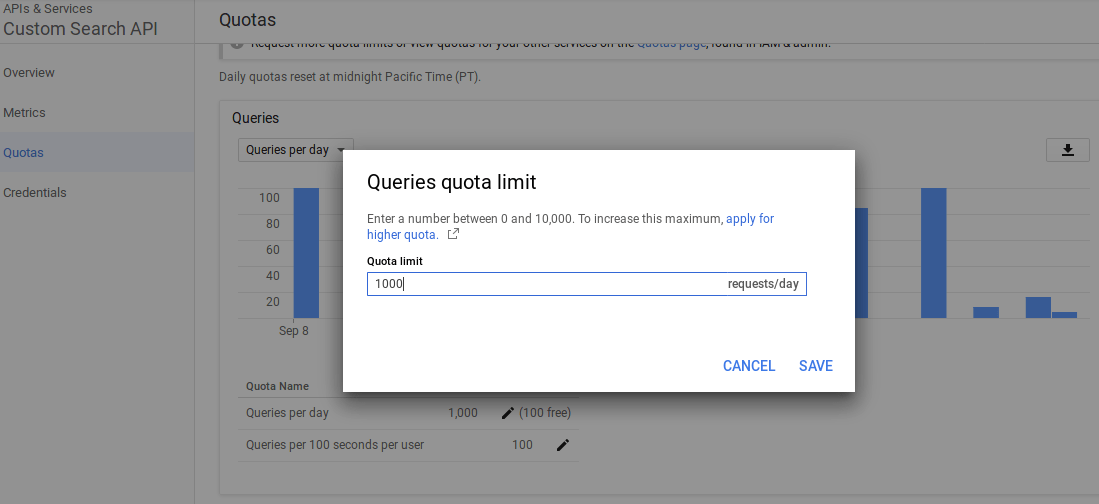Save the new quota limit
This screenshot has width=1099, height=504.
click(816, 366)
